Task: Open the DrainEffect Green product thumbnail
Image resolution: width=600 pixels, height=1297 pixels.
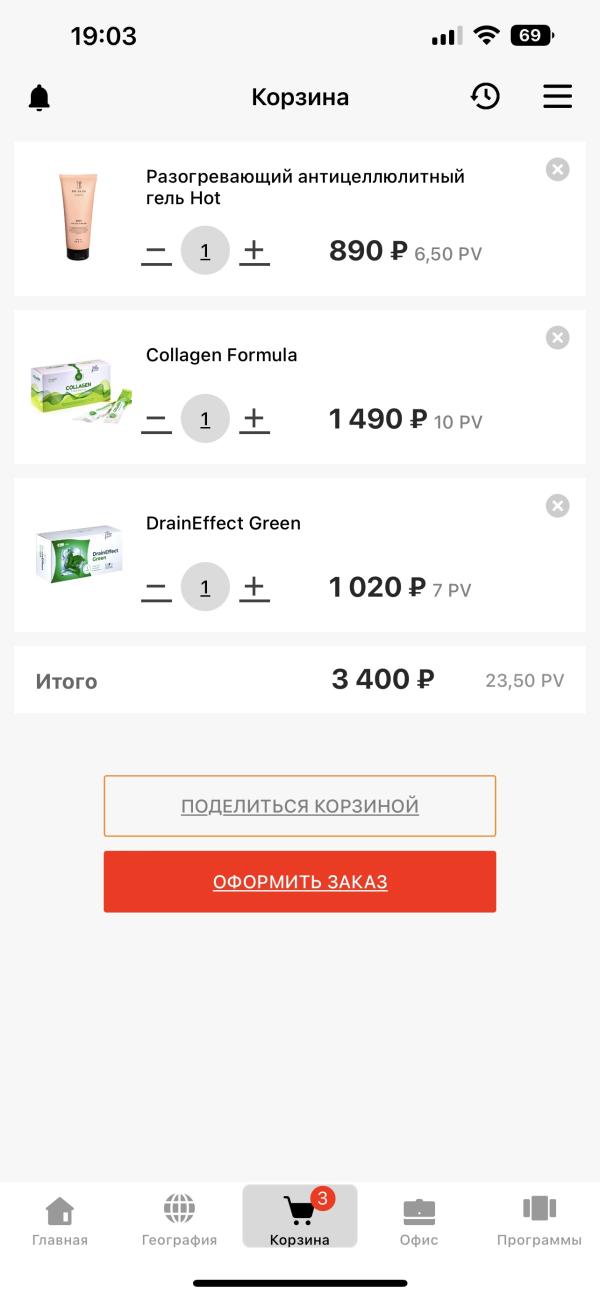Action: tap(78, 553)
